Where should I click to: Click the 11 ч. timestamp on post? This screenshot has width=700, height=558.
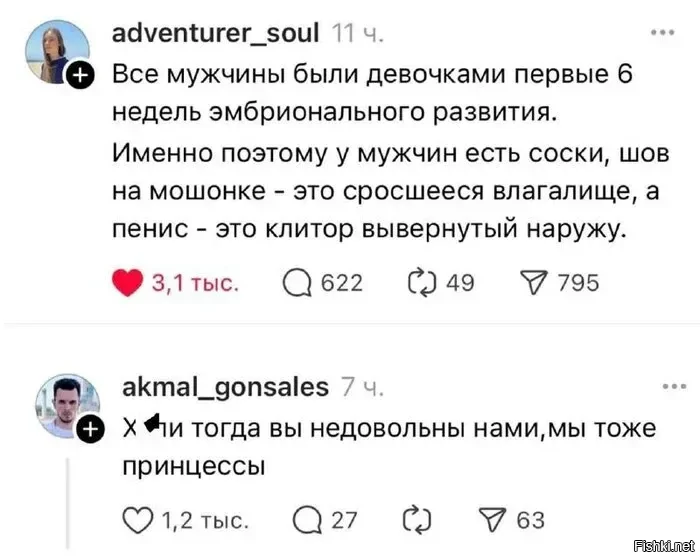(x=357, y=34)
